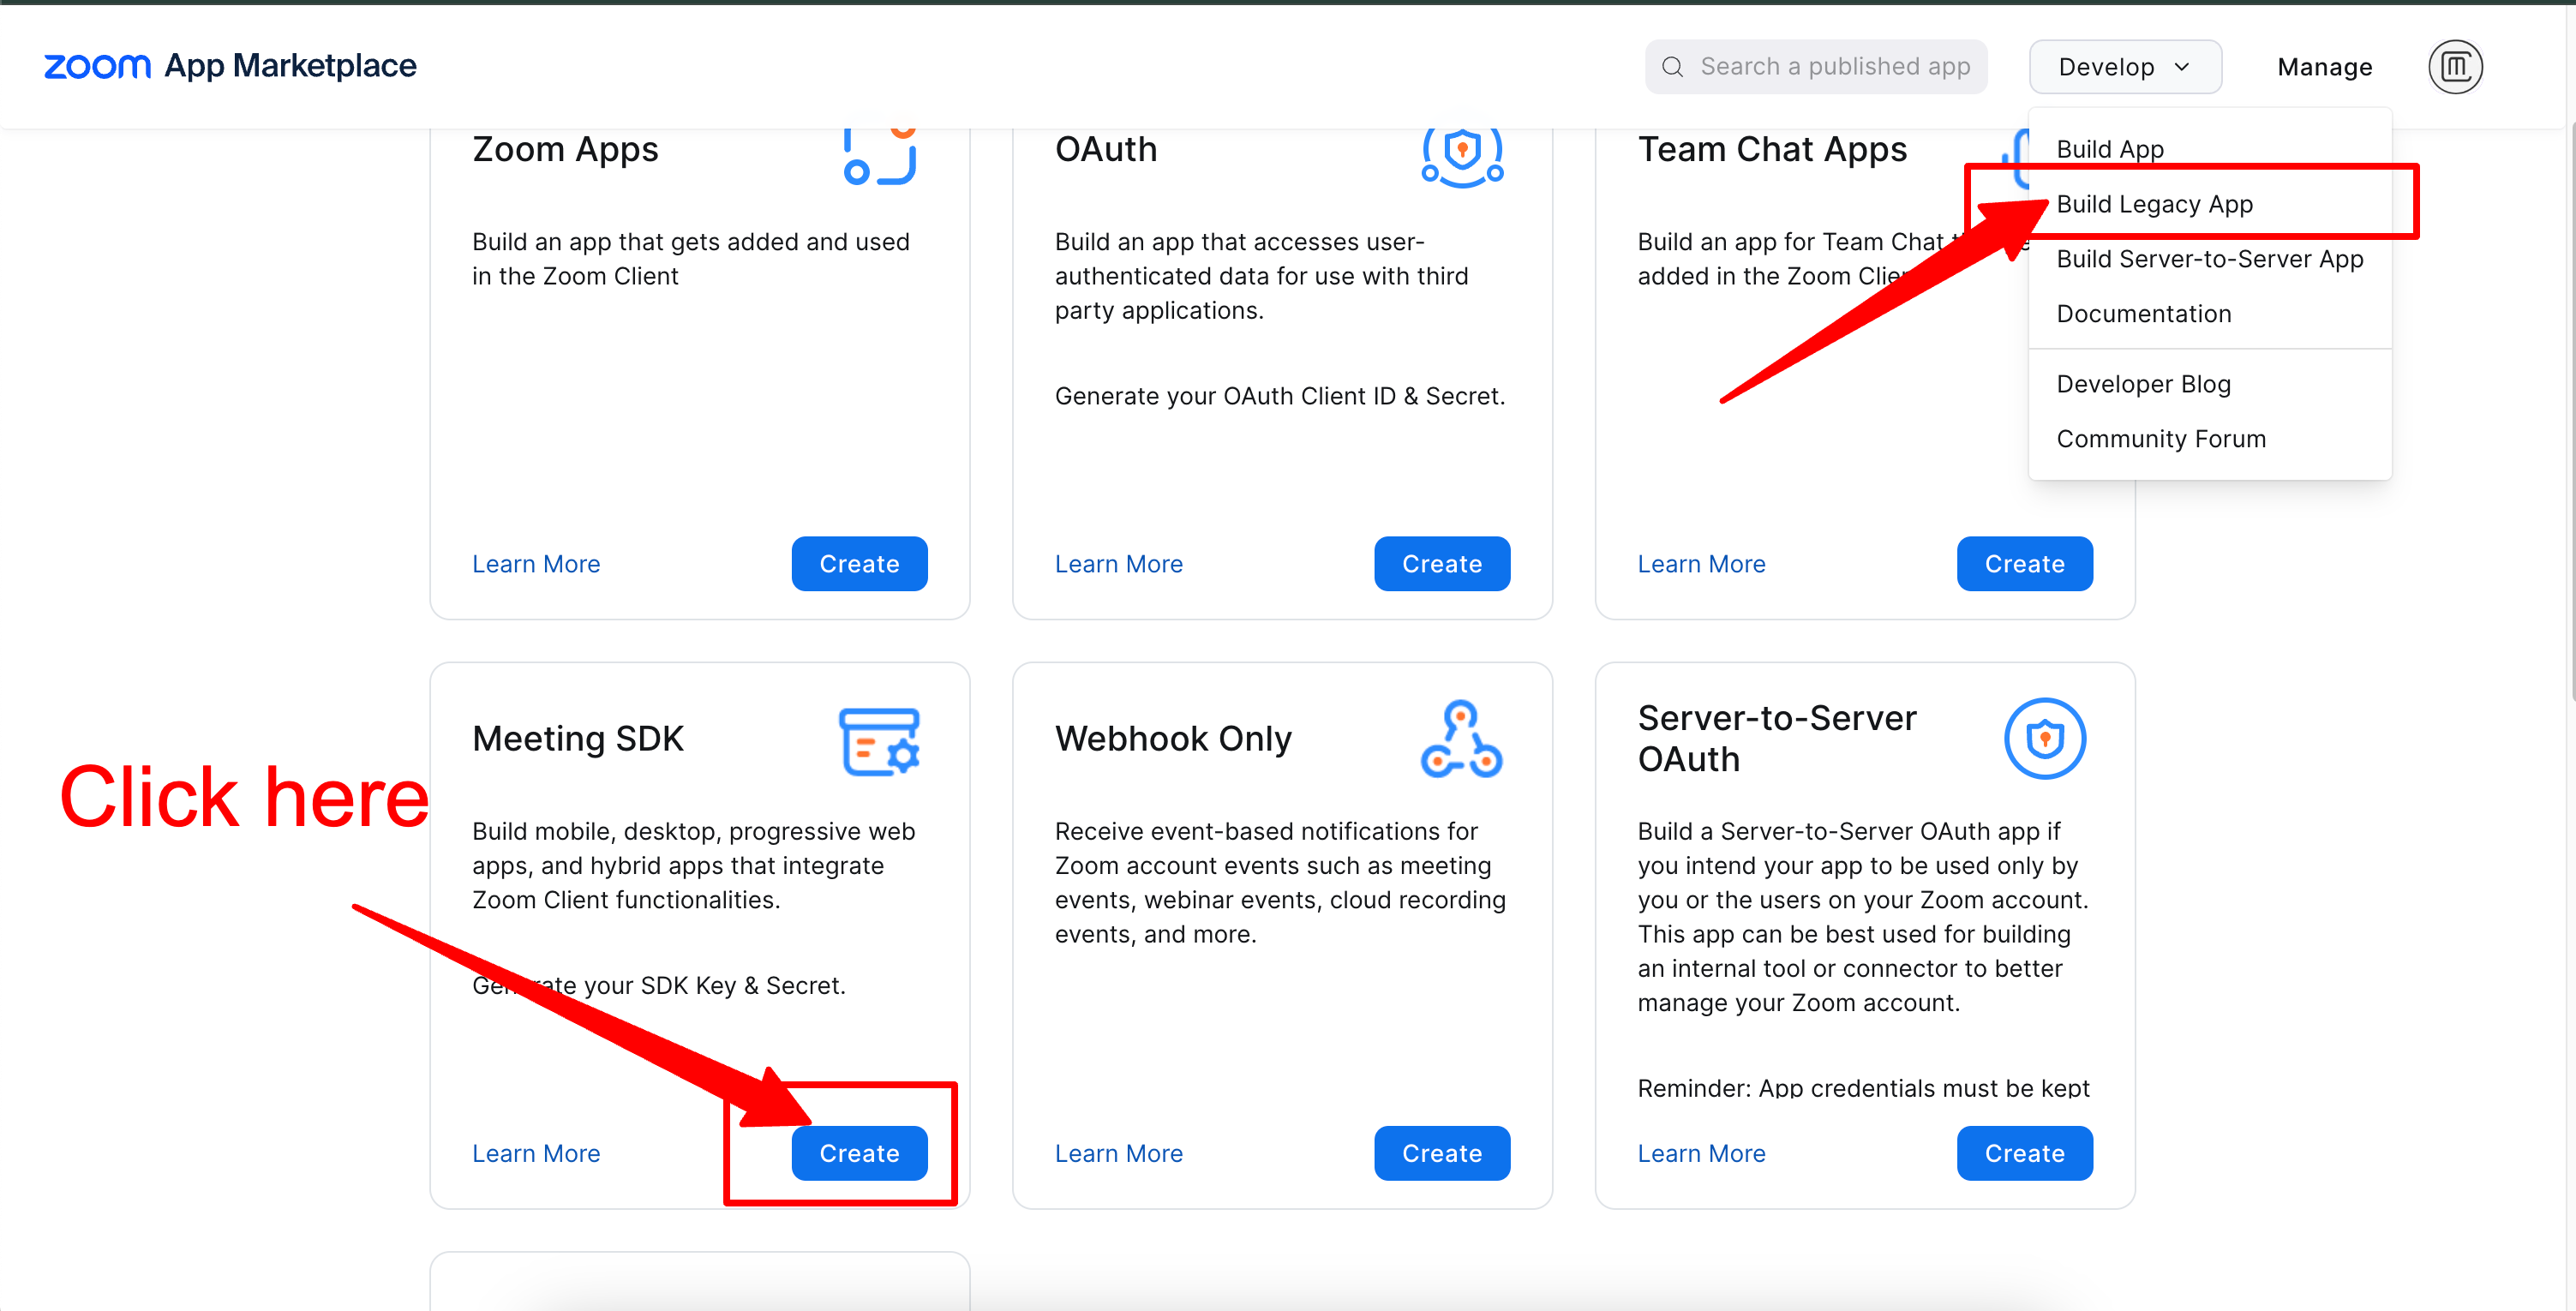Create a Server-to-Server OAuth app
2576x1311 pixels.
pos(2024,1153)
